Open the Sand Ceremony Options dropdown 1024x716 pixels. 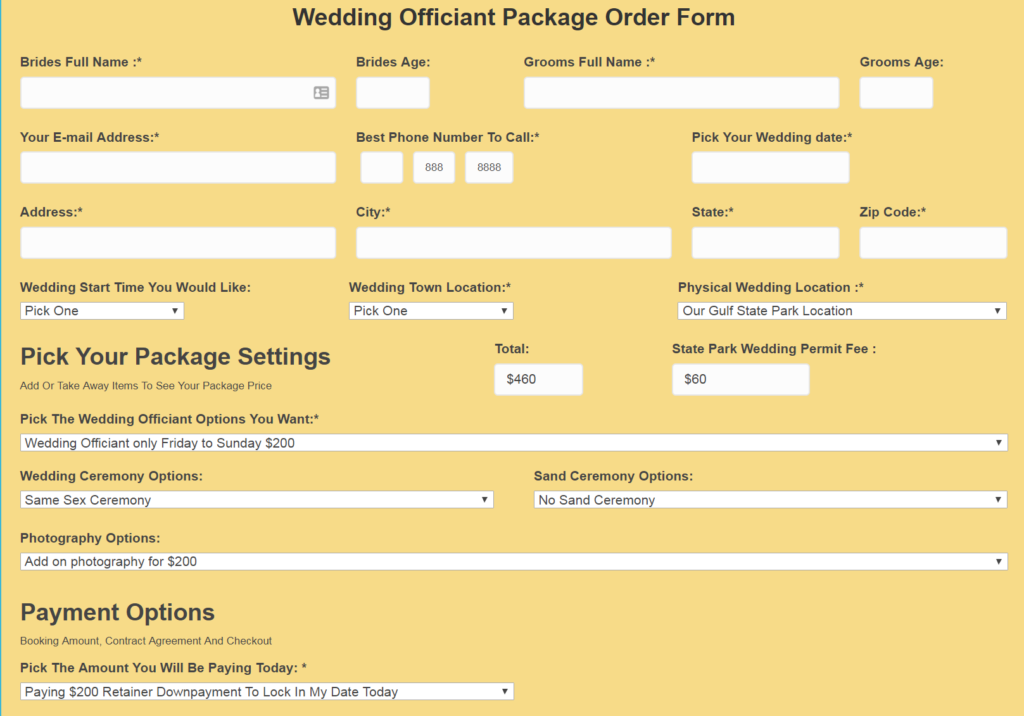(770, 500)
